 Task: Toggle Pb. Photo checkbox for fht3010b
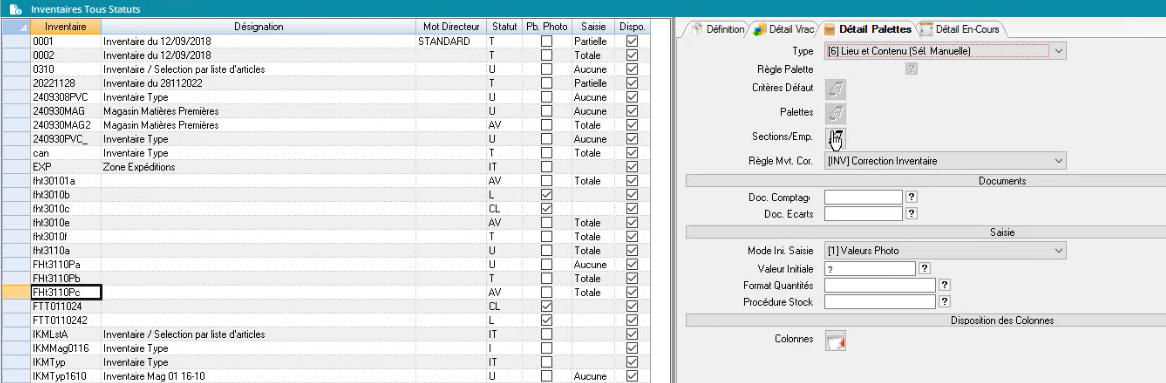(x=547, y=194)
